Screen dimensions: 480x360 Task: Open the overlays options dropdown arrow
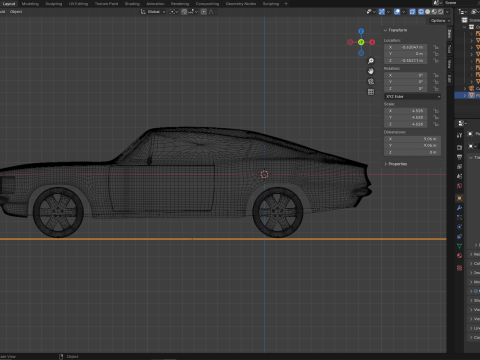[403, 12]
